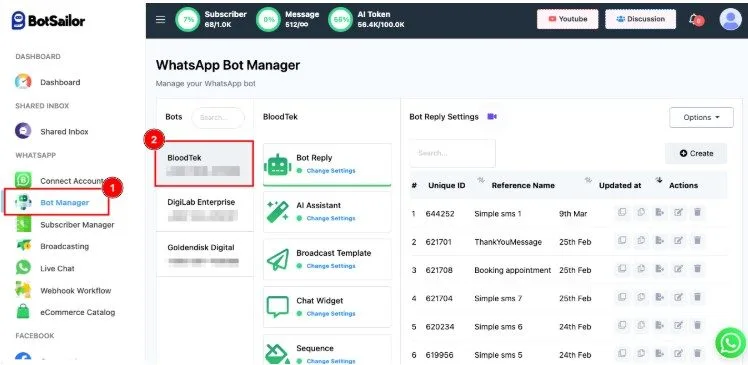Sort by Unique ID column
The height and width of the screenshot is (365, 748).
[x=447, y=185]
